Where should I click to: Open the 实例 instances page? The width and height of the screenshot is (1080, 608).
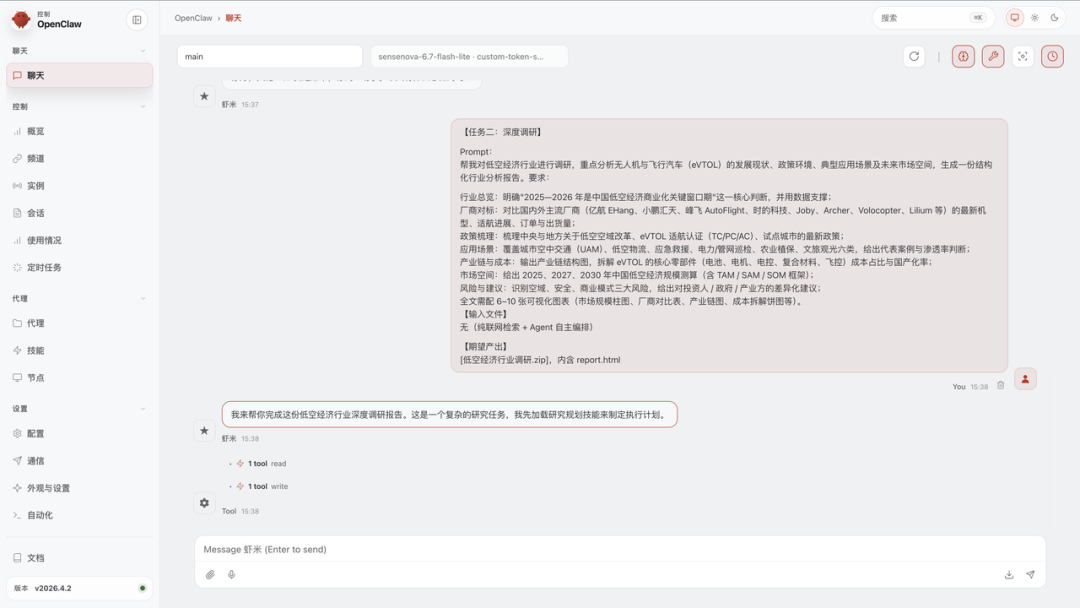tap(80, 186)
